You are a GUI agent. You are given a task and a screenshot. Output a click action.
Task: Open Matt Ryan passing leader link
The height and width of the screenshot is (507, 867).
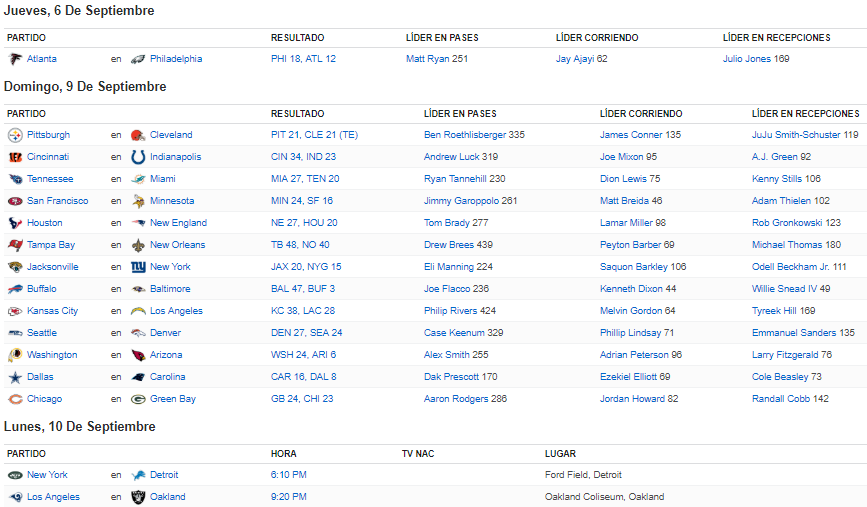click(x=427, y=59)
